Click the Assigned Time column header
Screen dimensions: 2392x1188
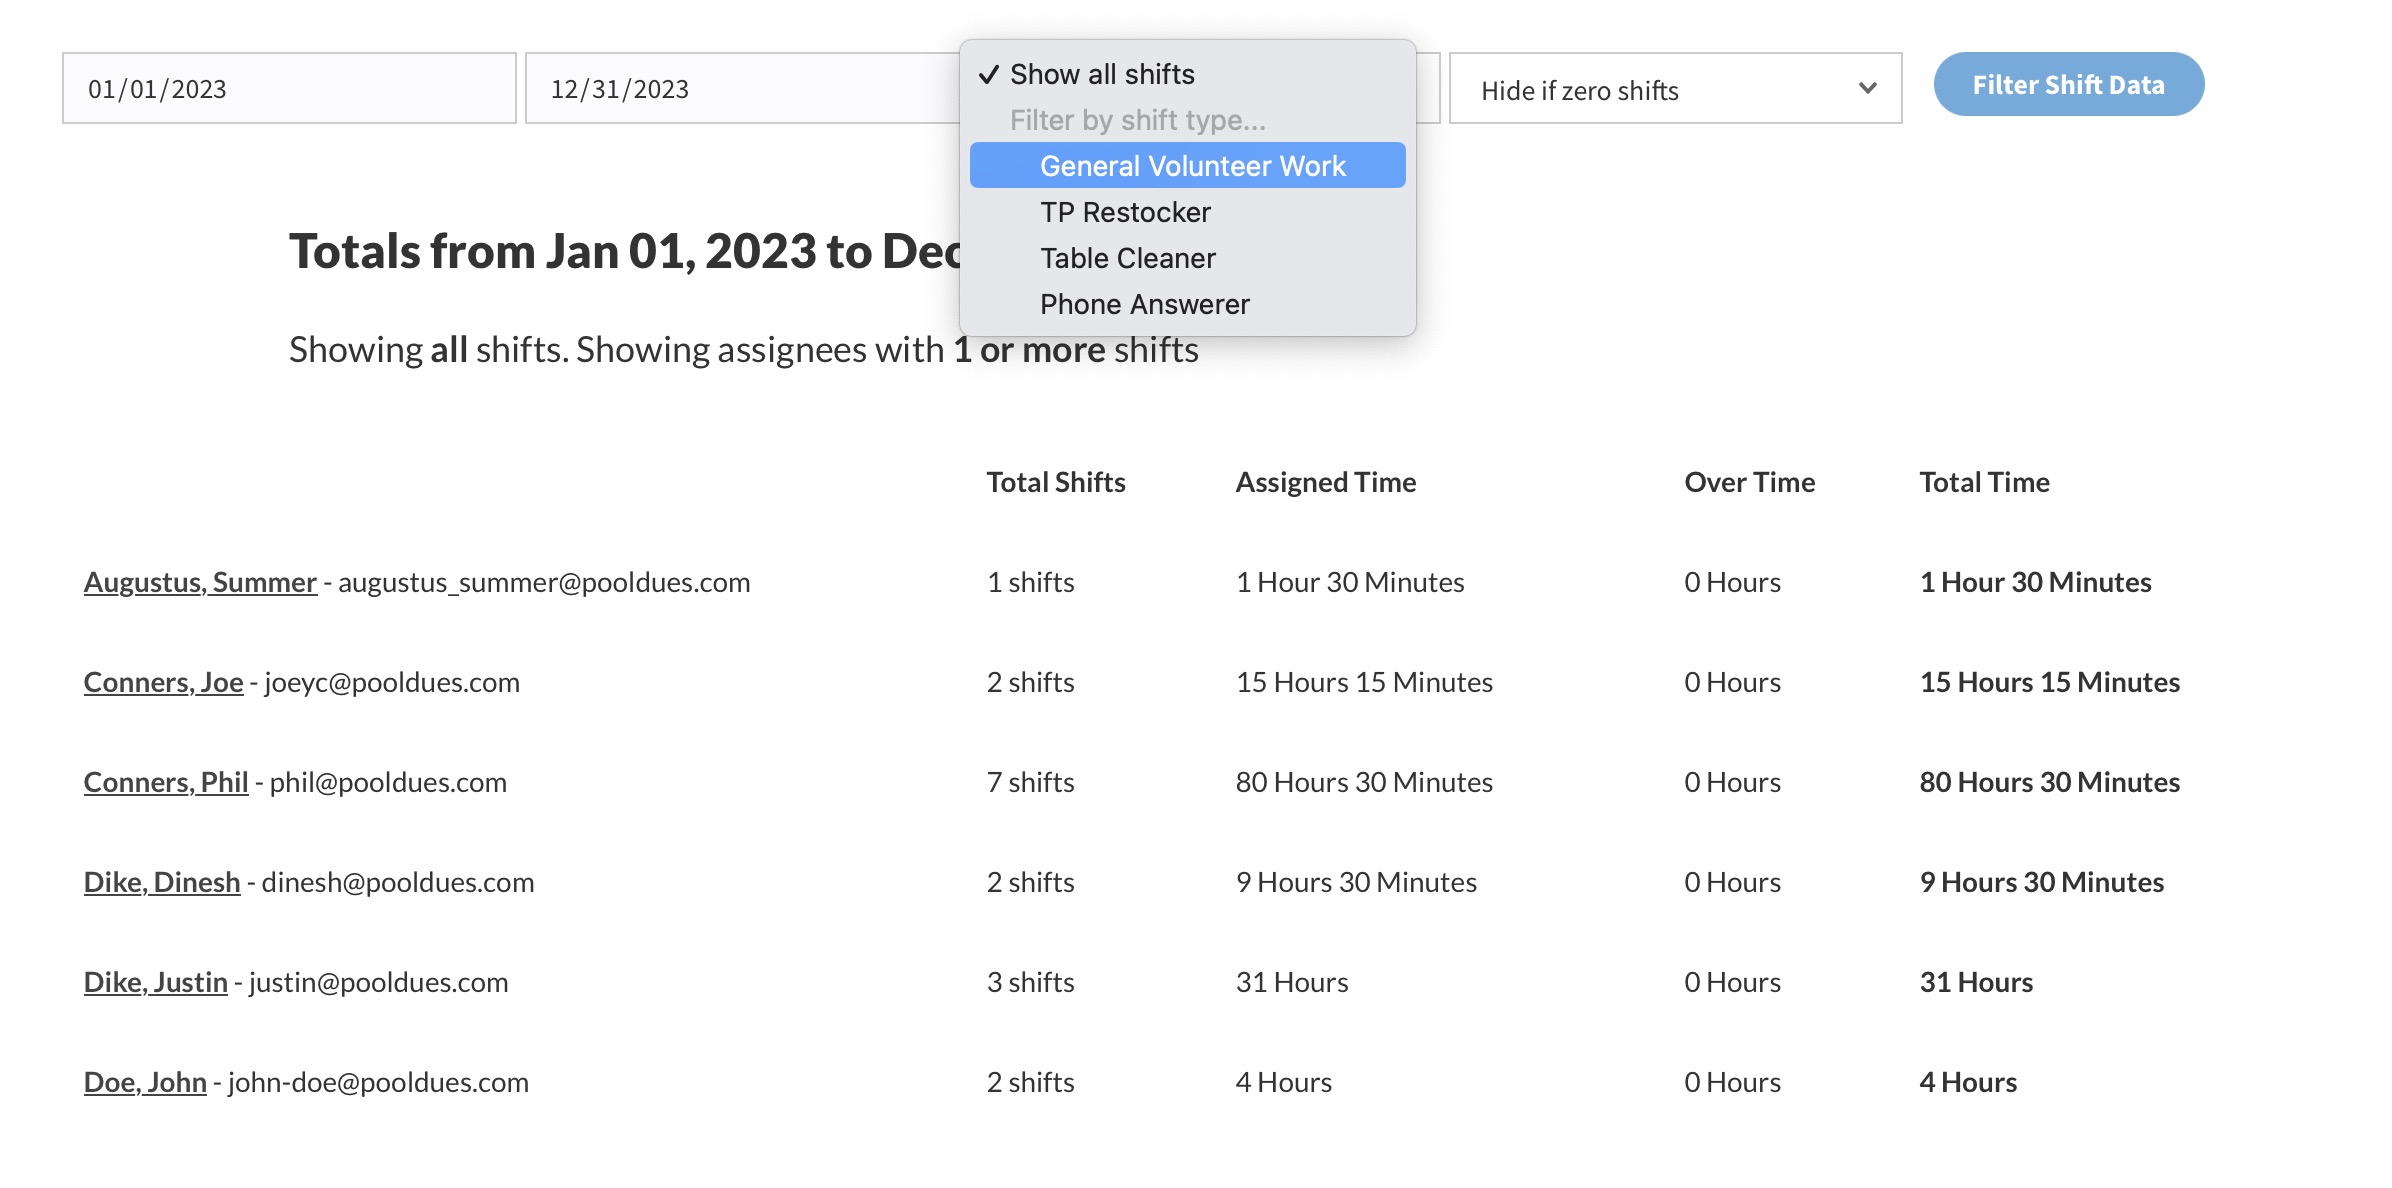[1326, 482]
